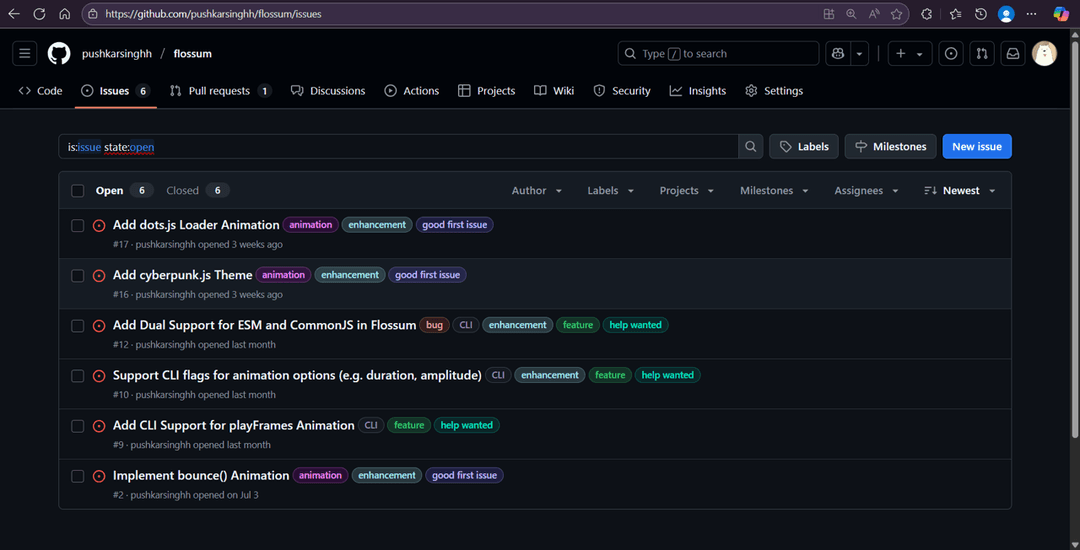The width and height of the screenshot is (1080, 550).
Task: Click the open-issue icon for bounce() Animation
Action: (98, 476)
